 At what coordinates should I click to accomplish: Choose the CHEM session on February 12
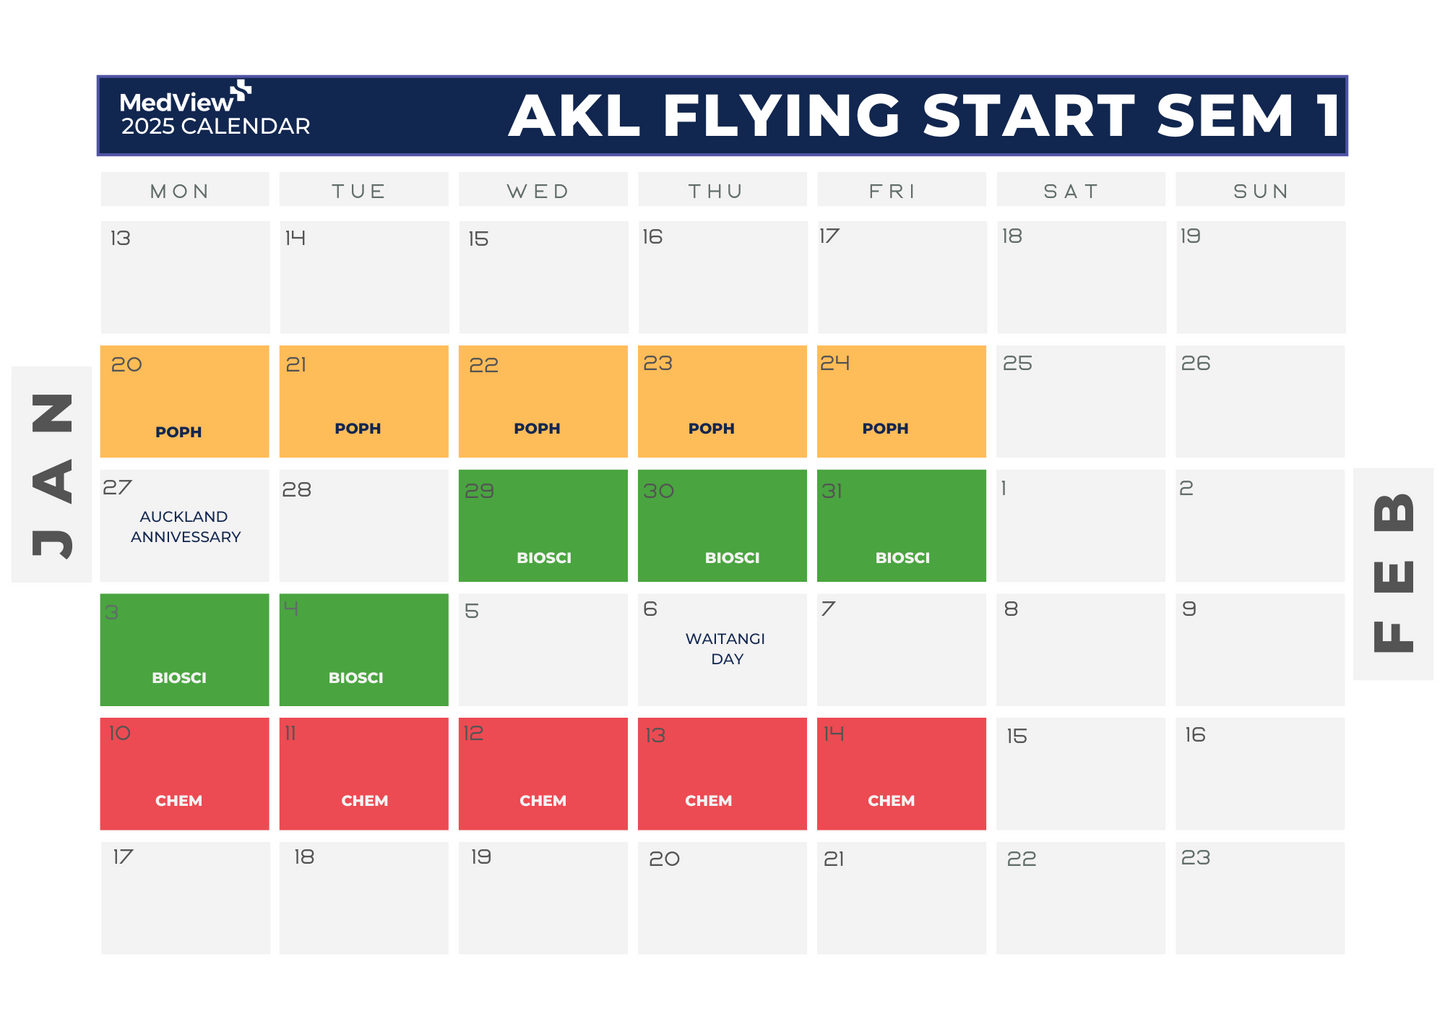click(543, 774)
